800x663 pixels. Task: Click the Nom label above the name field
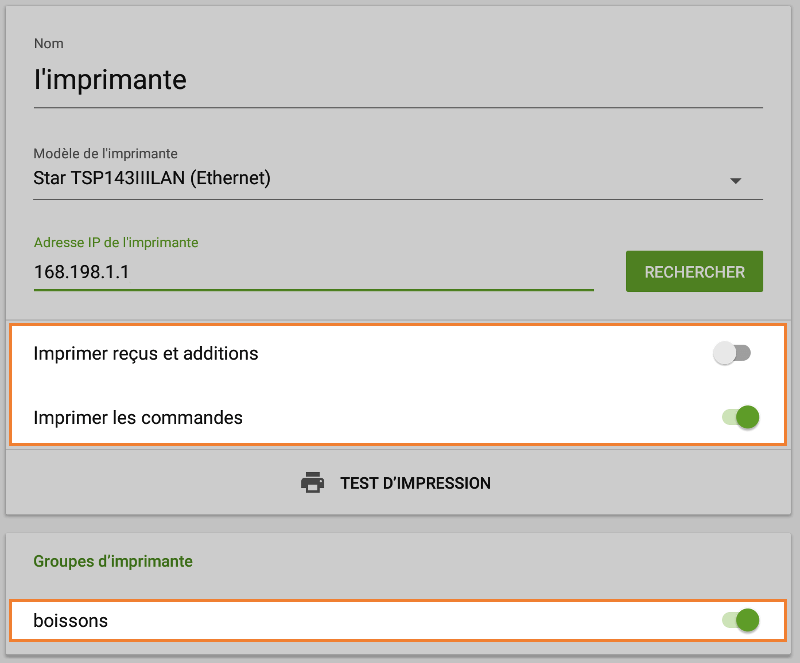coord(49,44)
